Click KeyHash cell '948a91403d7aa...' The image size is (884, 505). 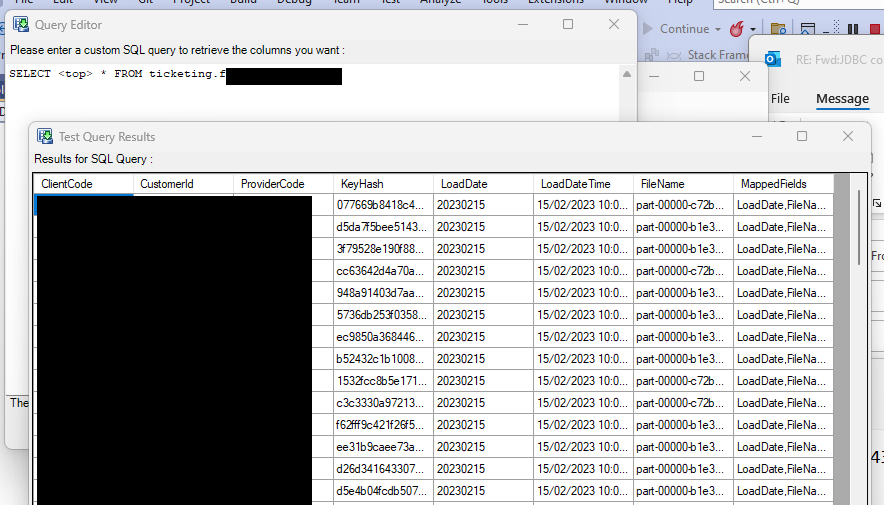click(x=383, y=293)
